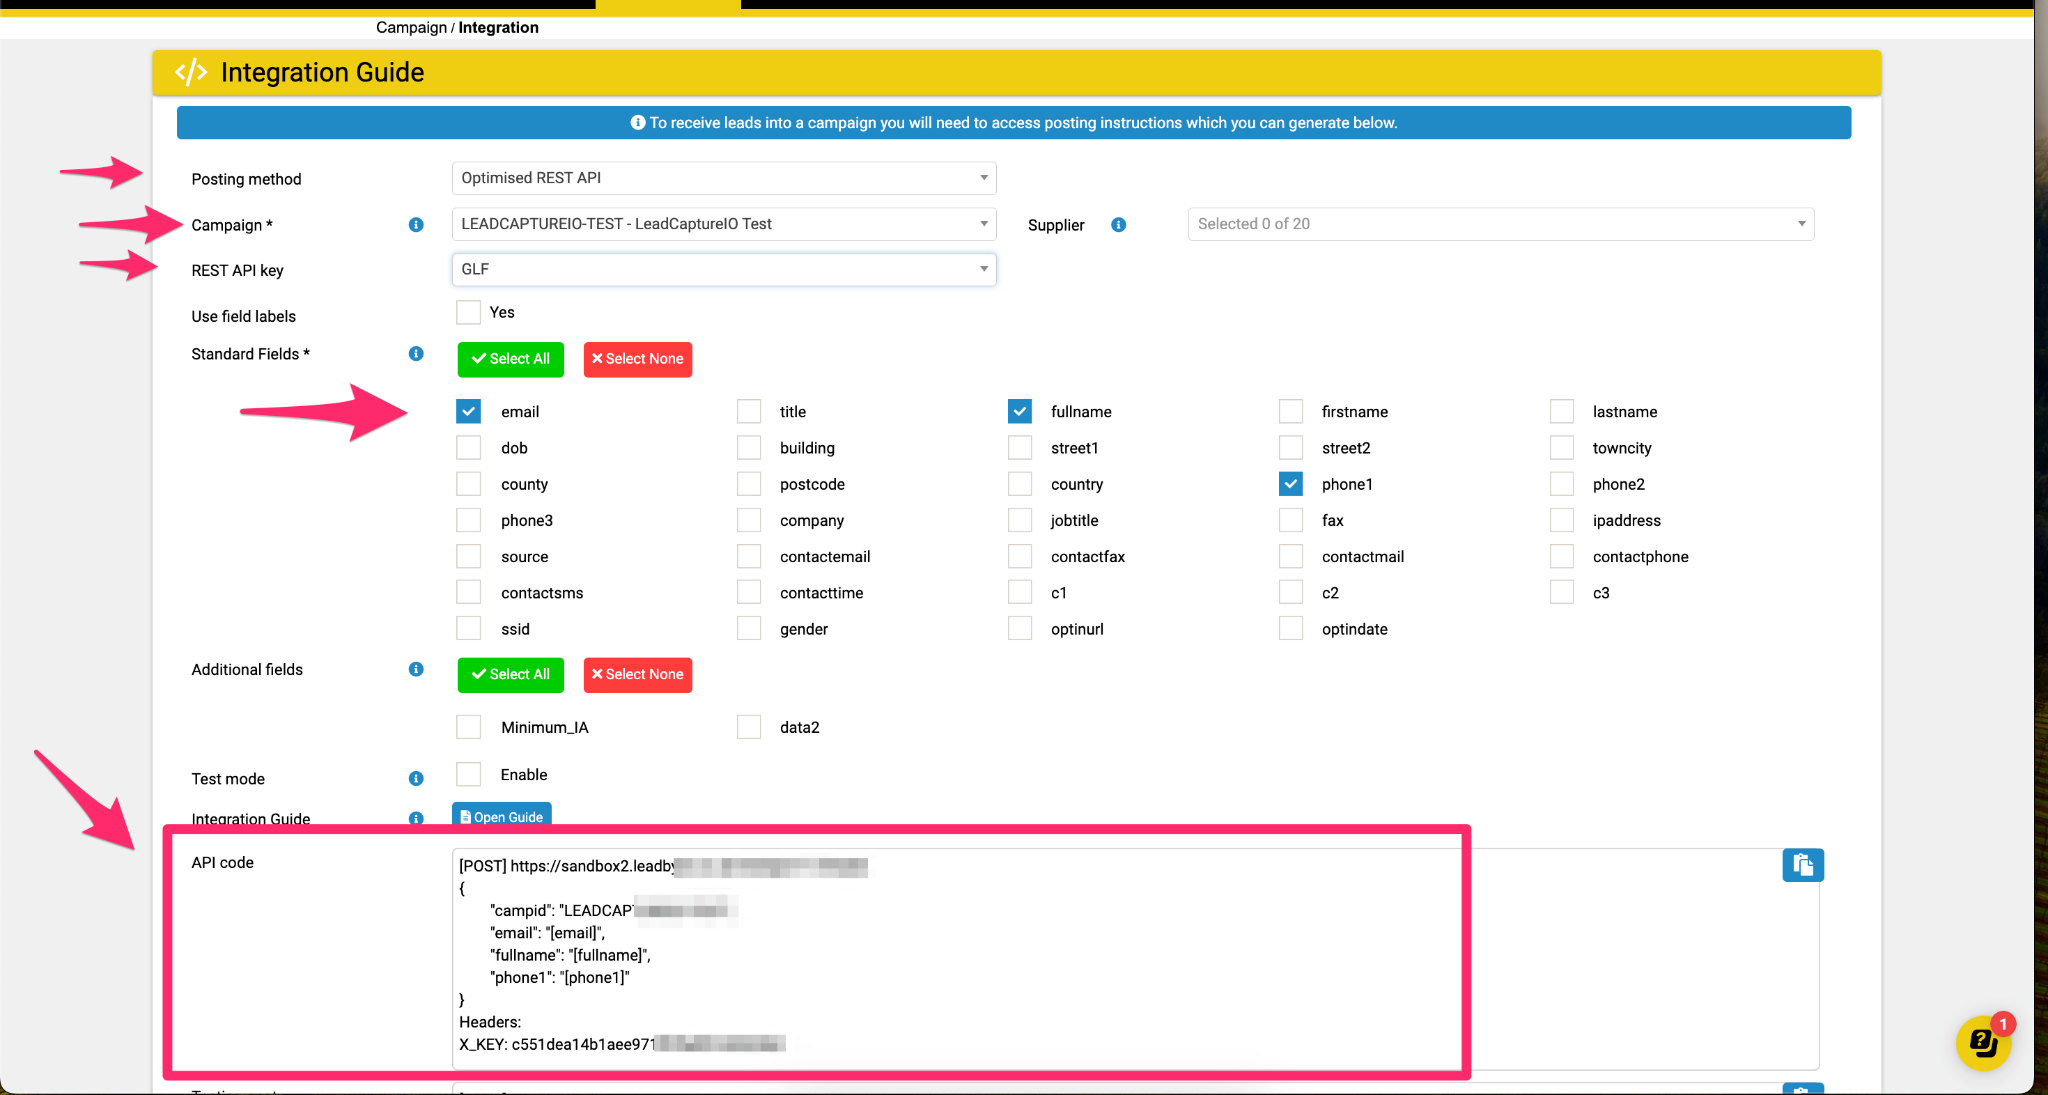Expand the REST API key dropdown
This screenshot has height=1095, width=2048.
pos(723,269)
